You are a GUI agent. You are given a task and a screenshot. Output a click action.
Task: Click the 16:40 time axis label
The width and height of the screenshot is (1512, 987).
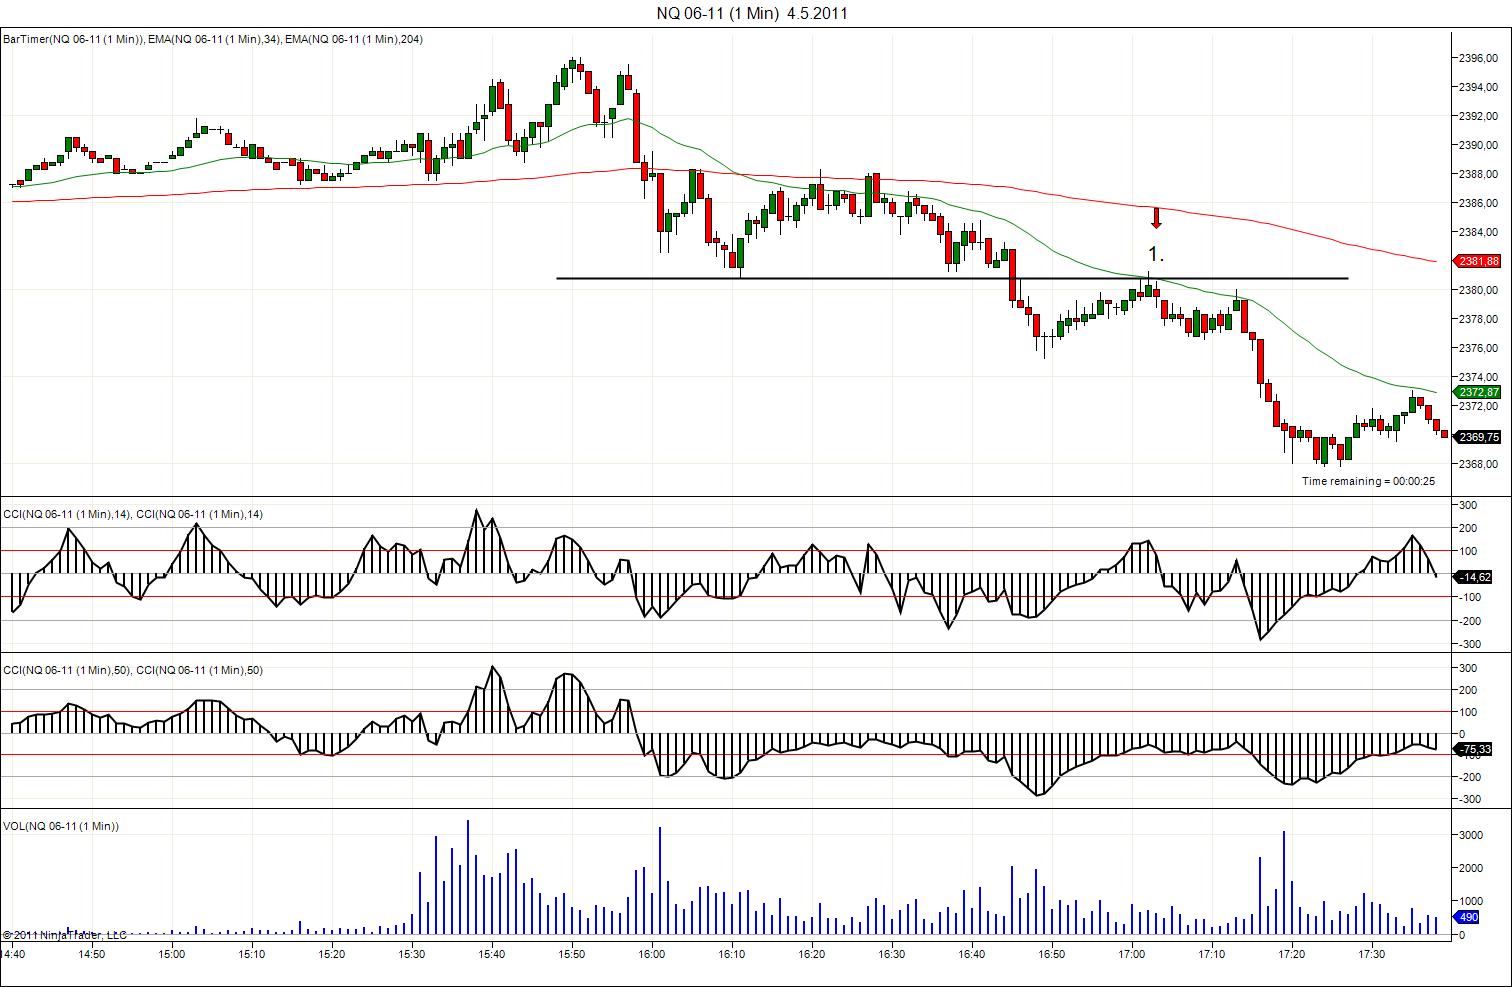[971, 954]
